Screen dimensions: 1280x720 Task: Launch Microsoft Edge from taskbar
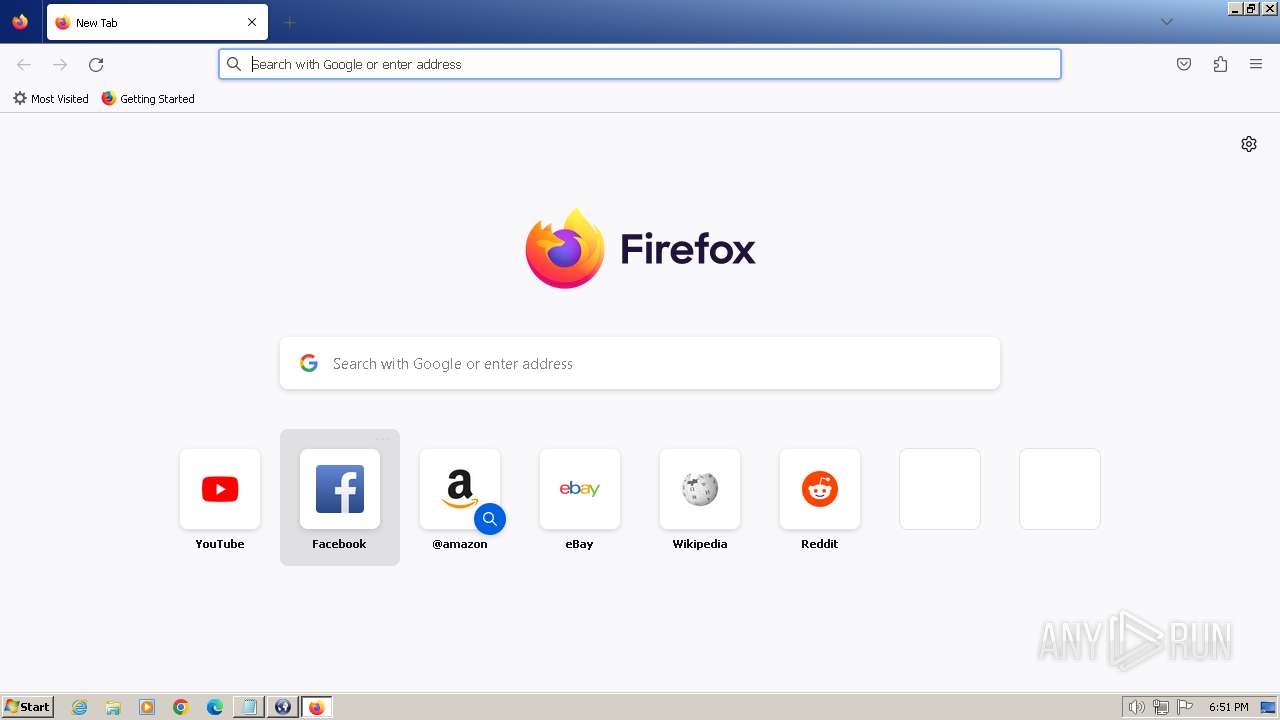pos(215,707)
